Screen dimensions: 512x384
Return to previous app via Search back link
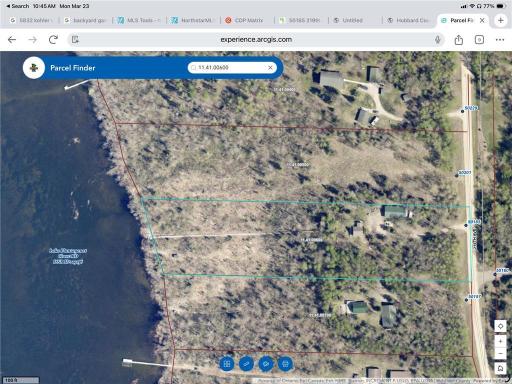click(x=18, y=6)
